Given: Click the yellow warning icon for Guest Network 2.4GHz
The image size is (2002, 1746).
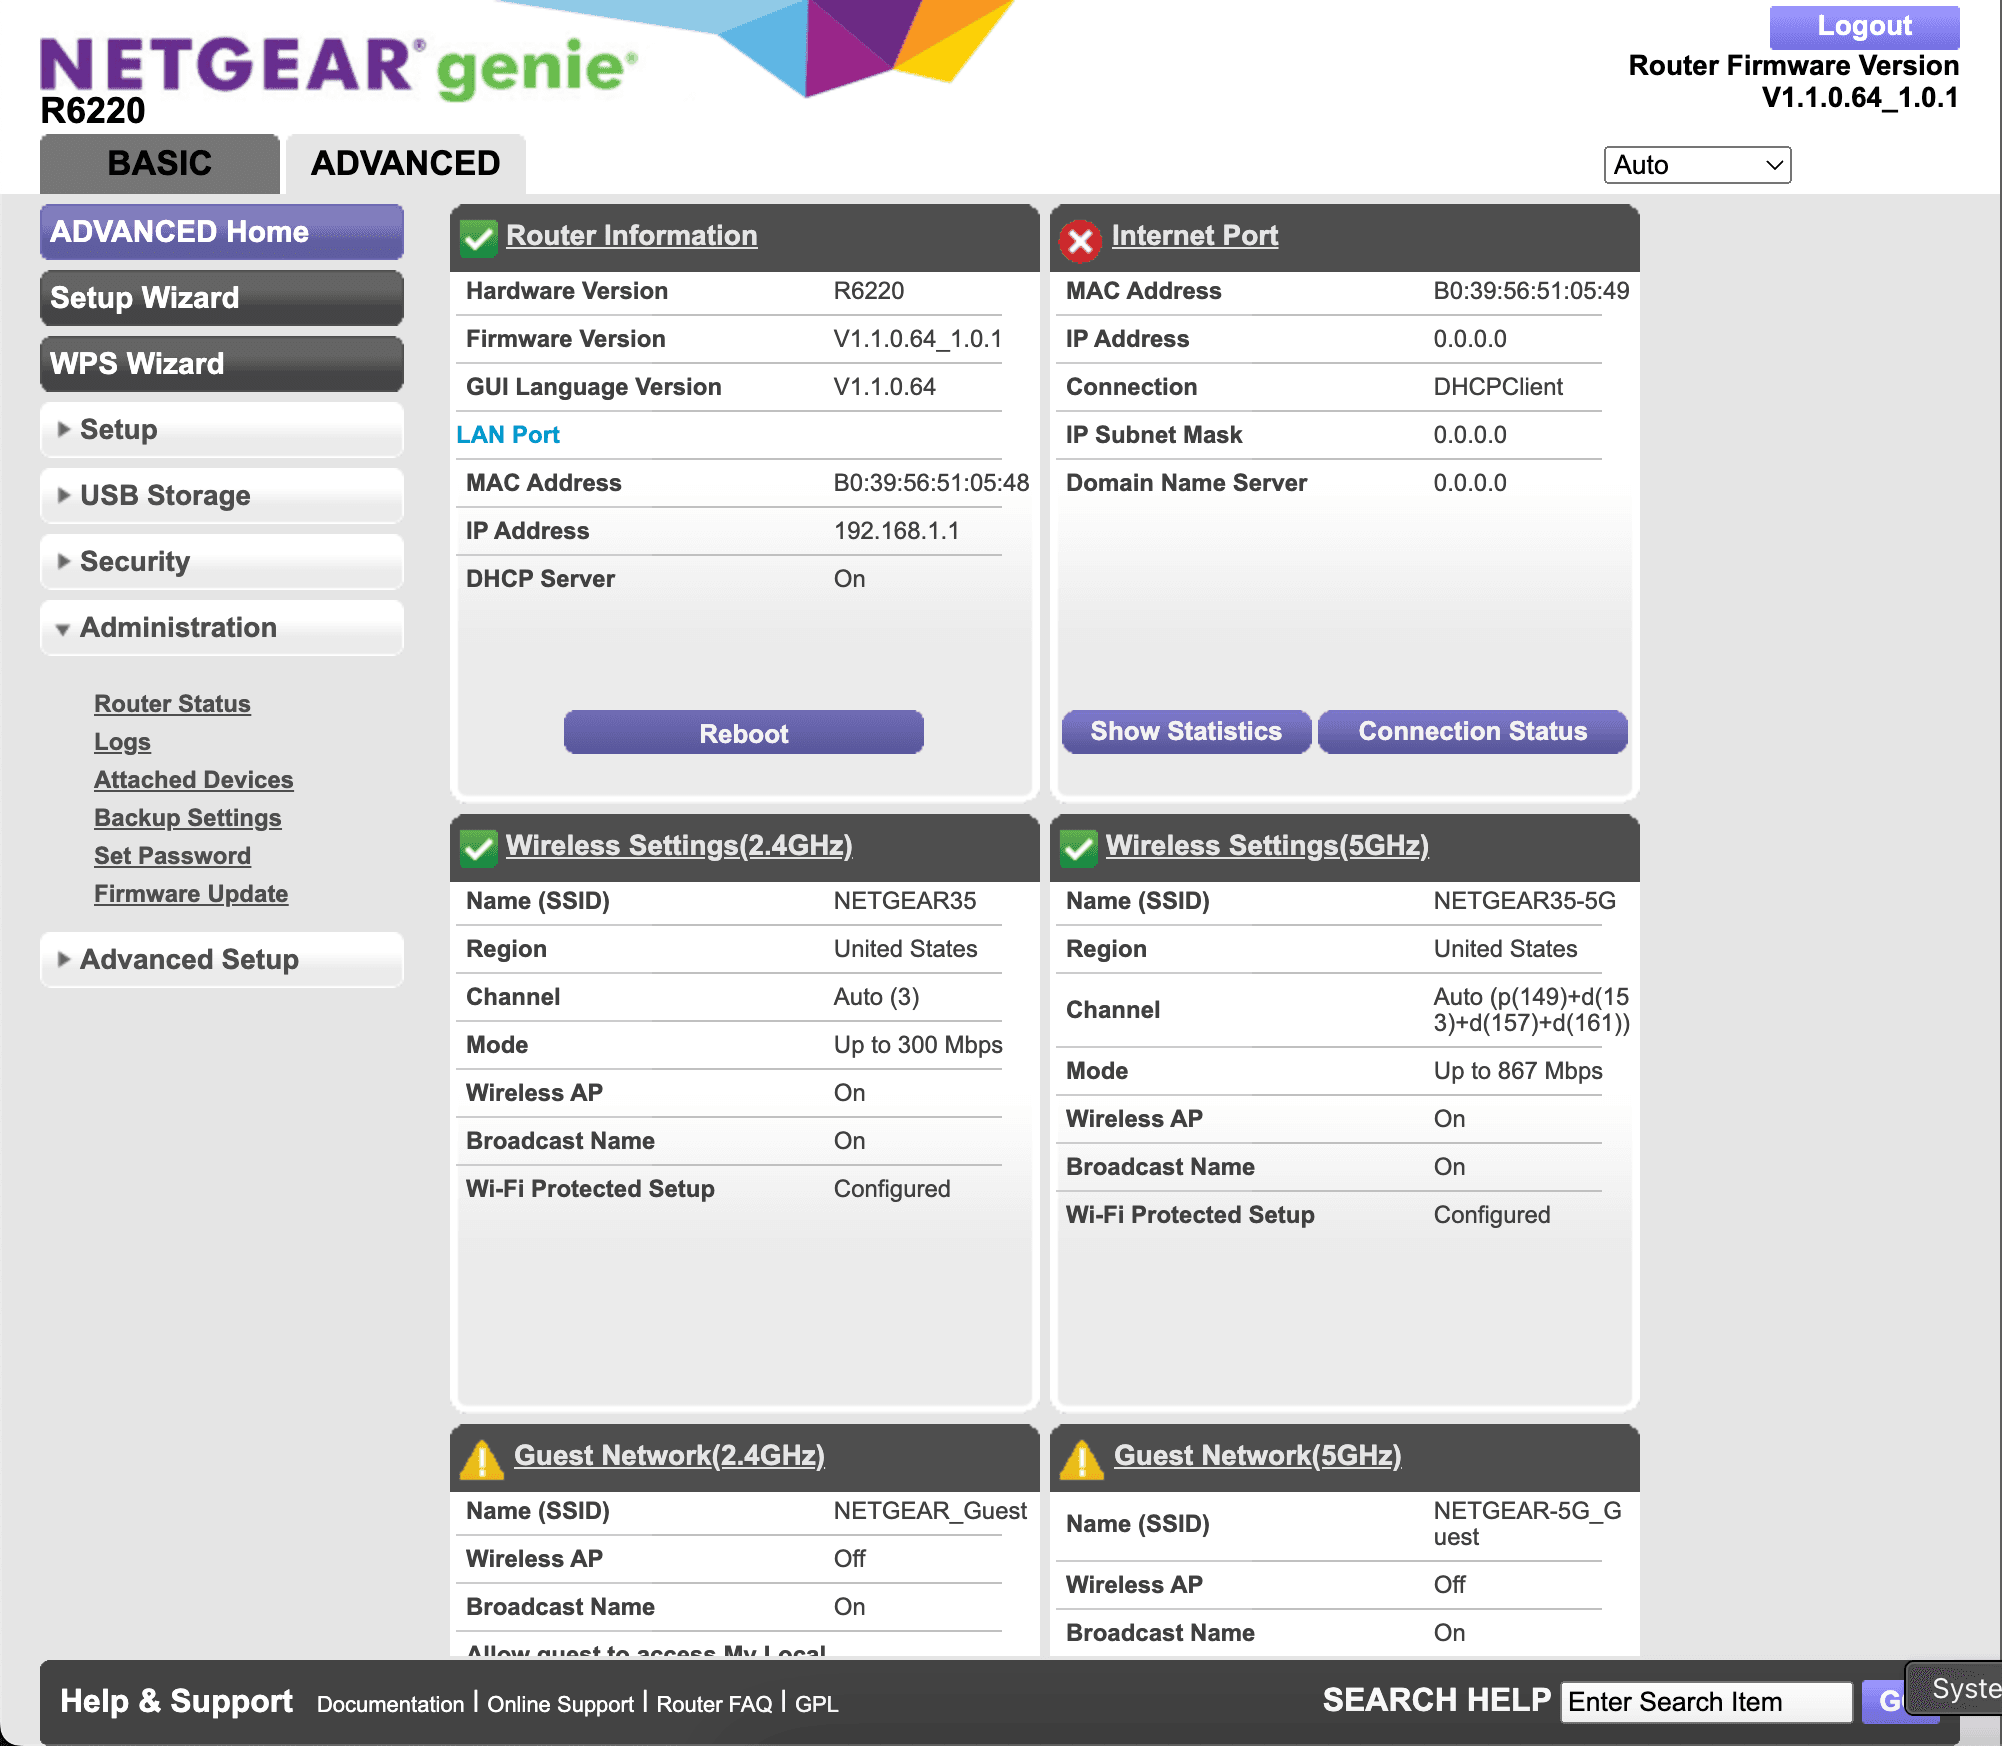Looking at the screenshot, I should click(482, 1459).
